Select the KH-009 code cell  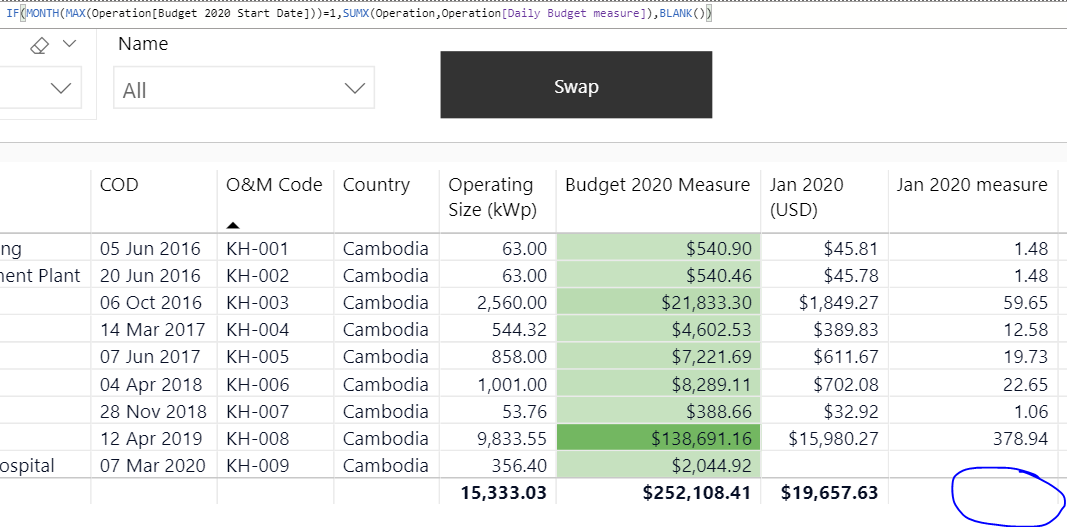pos(257,466)
